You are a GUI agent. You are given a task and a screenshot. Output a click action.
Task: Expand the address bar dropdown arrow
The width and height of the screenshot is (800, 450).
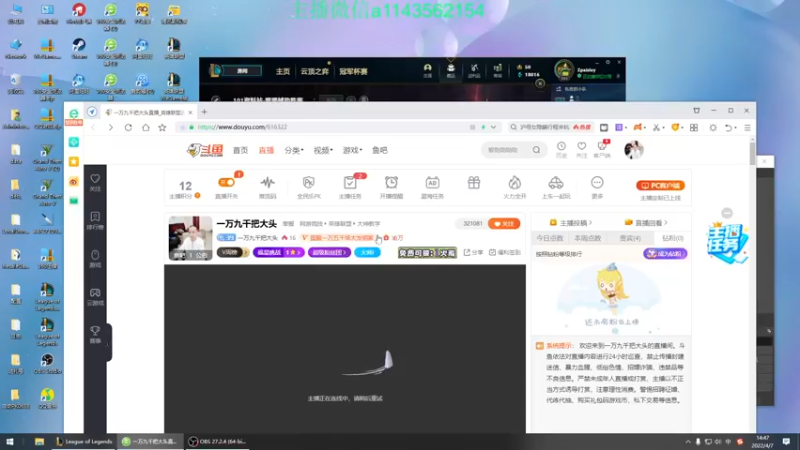(493, 127)
